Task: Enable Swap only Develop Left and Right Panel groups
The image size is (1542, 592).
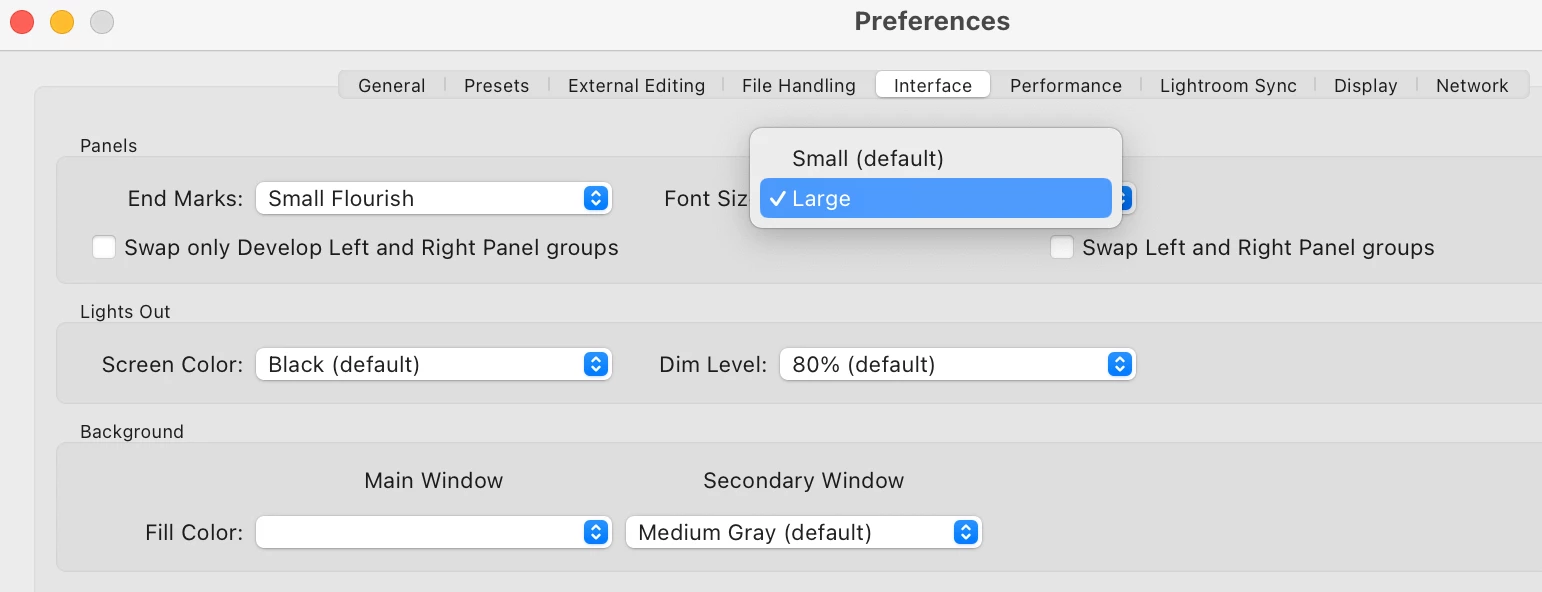Action: 104,248
